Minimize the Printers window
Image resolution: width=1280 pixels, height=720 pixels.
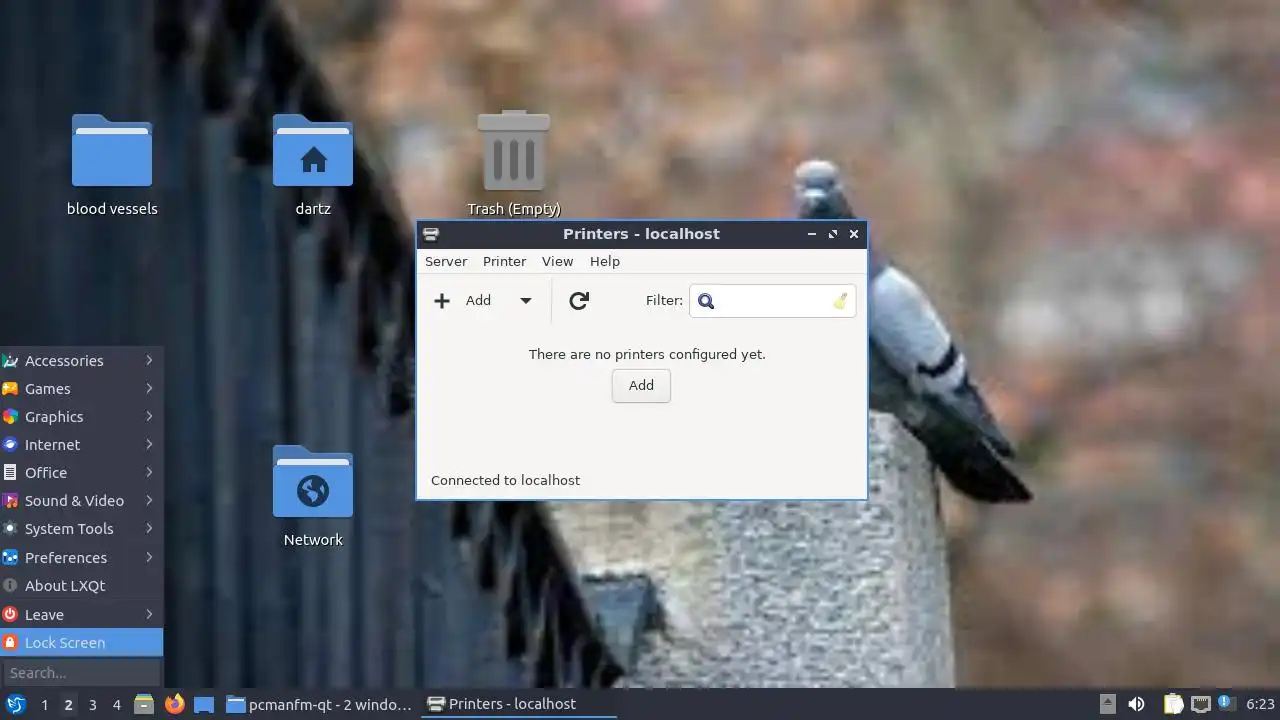tap(812, 234)
